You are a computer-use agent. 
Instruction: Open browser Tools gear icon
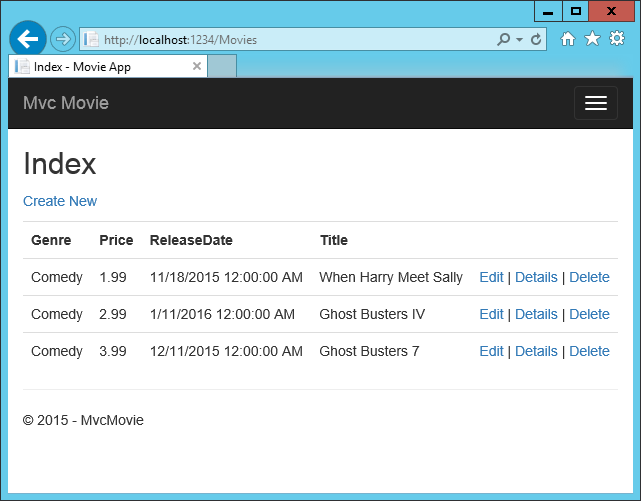pos(616,38)
